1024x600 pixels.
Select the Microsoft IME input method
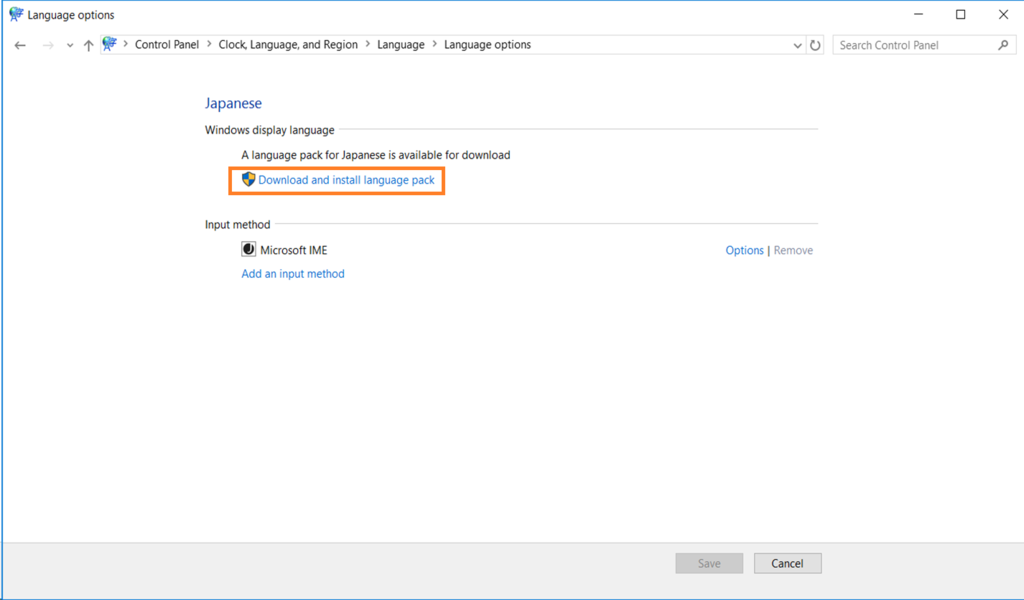point(294,250)
